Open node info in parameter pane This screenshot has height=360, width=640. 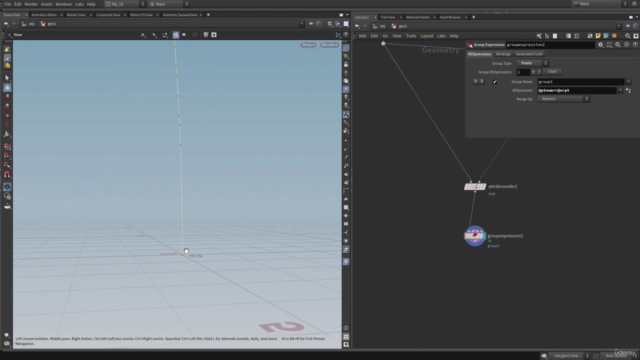[x=627, y=45]
